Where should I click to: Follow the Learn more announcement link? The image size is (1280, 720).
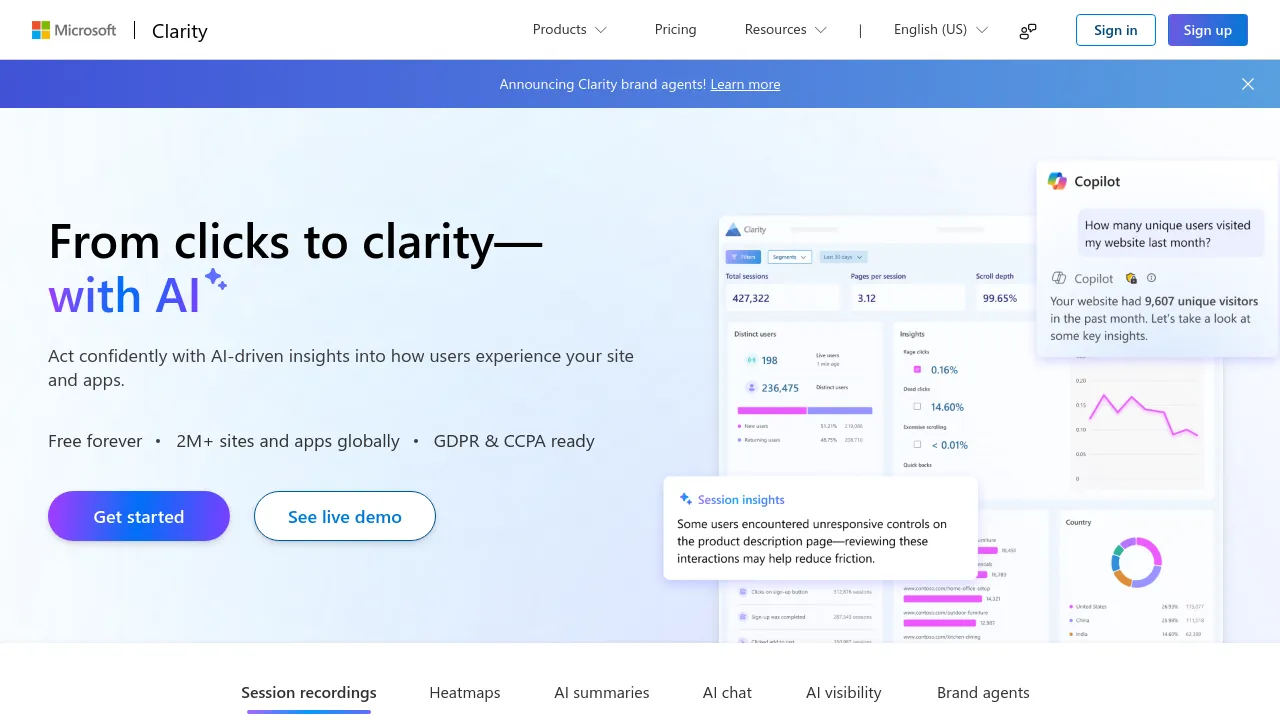745,84
